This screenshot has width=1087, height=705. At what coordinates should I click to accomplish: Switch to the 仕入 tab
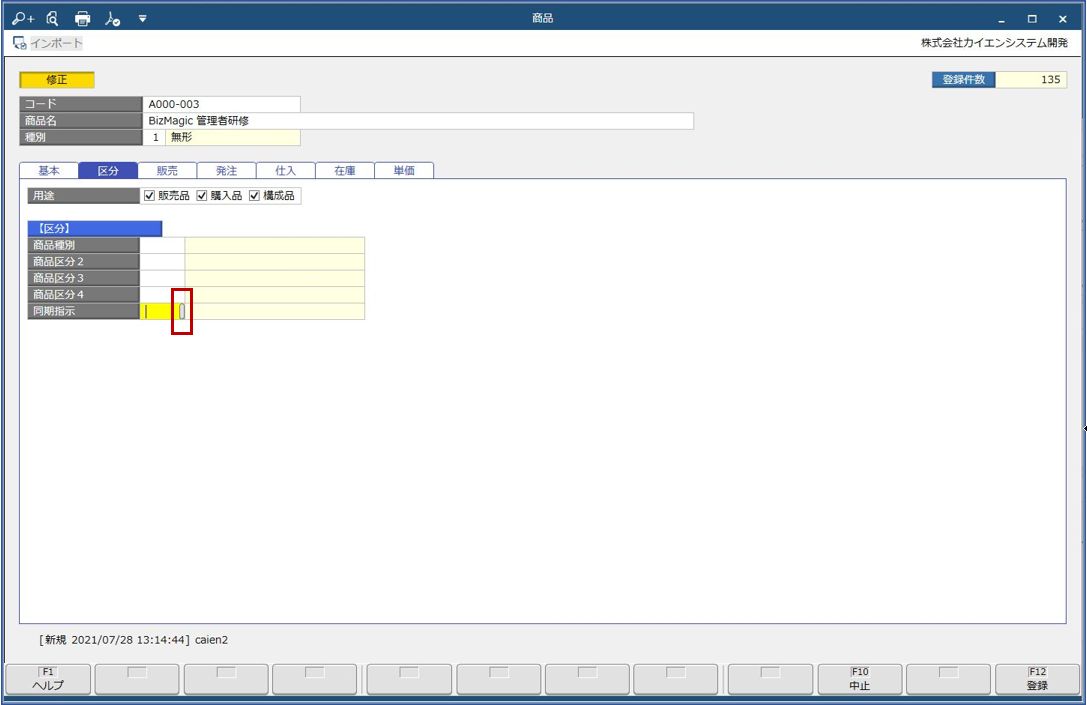click(286, 171)
